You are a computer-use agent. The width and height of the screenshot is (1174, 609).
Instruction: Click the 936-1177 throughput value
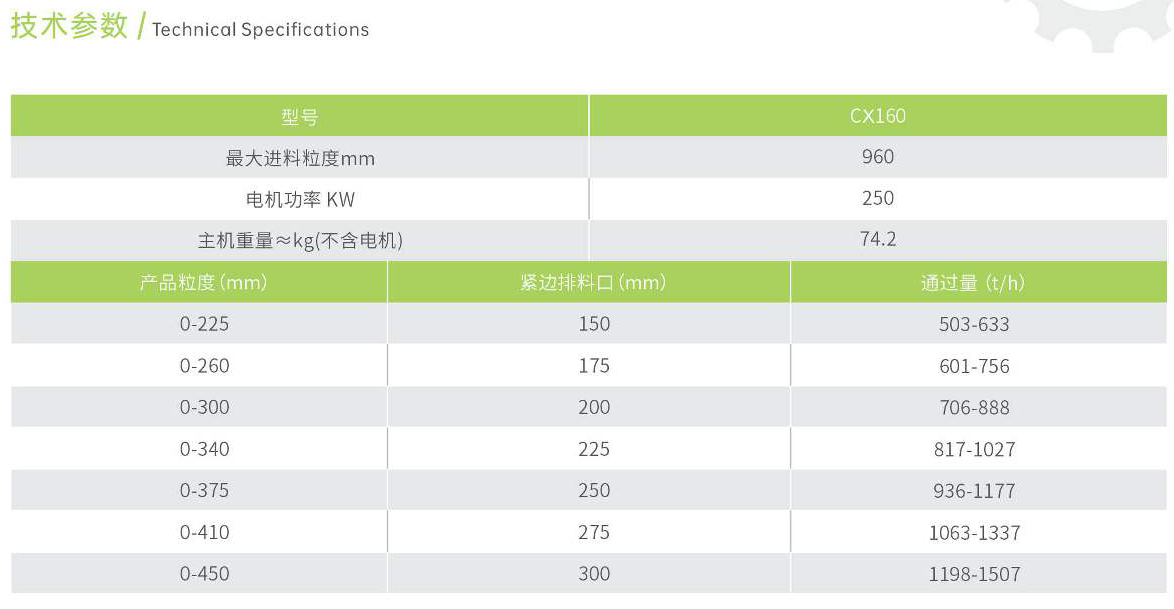click(974, 491)
